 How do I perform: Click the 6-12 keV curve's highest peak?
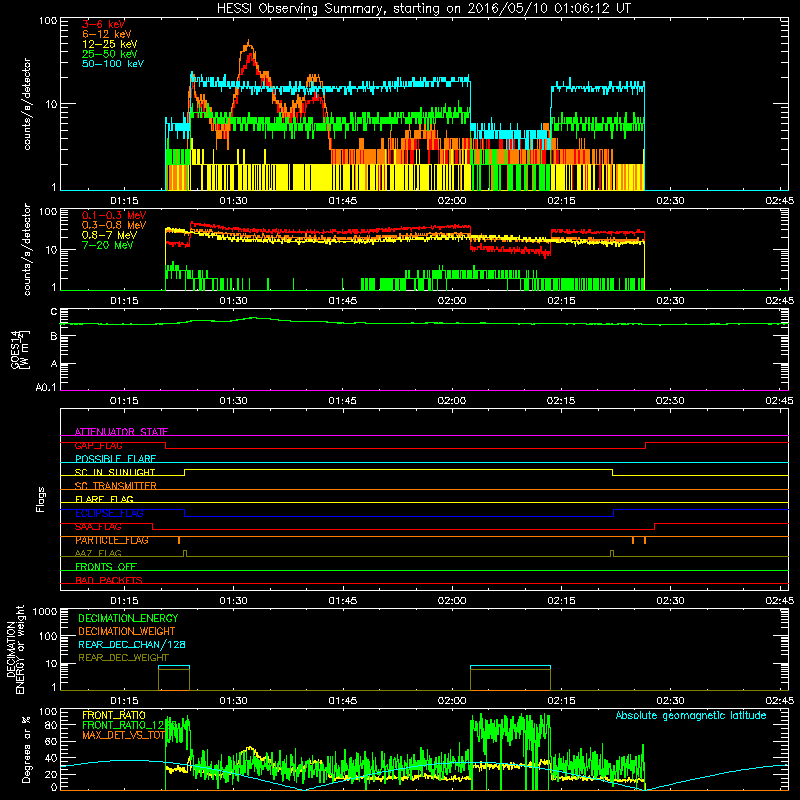point(248,42)
